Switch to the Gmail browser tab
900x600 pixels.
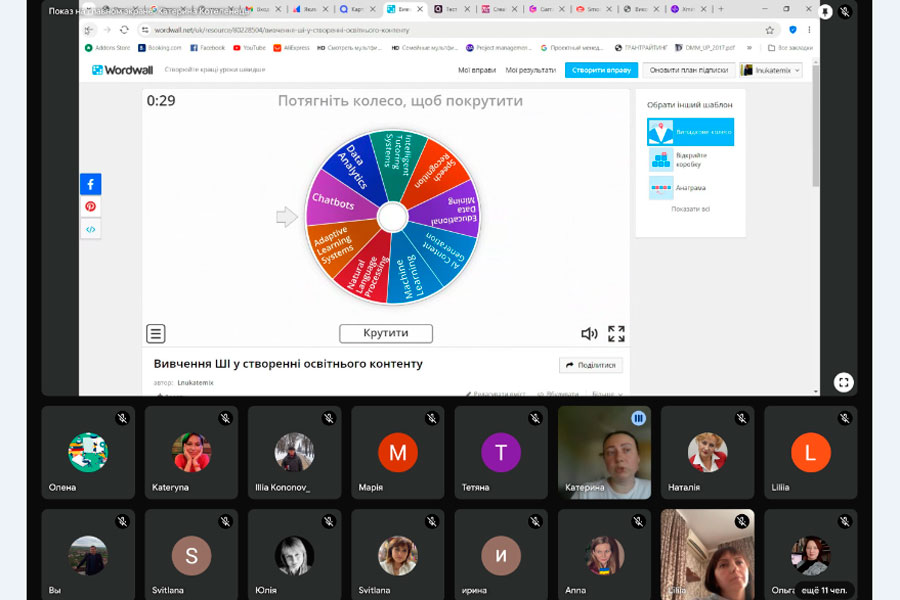(x=263, y=9)
